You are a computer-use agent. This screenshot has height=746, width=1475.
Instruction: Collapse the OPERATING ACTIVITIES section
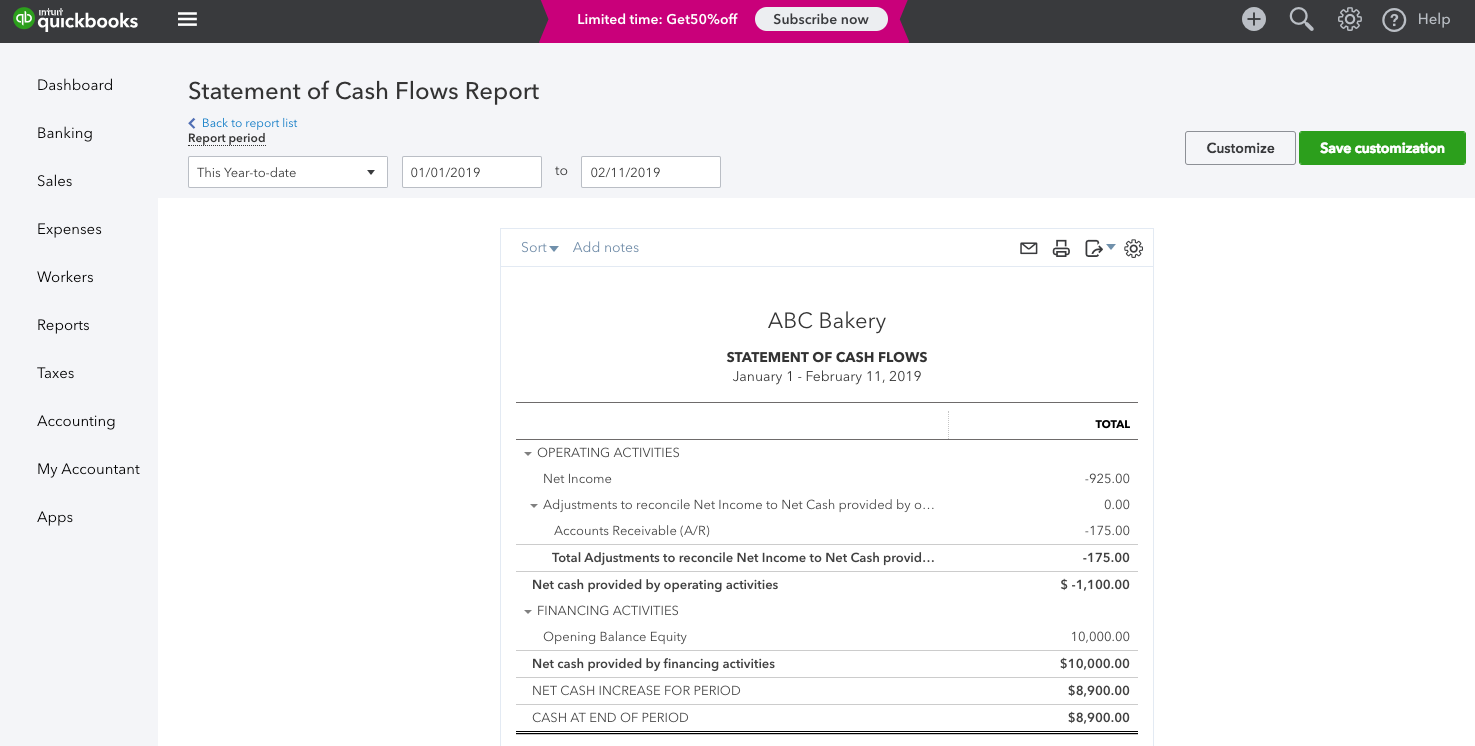[x=528, y=452]
